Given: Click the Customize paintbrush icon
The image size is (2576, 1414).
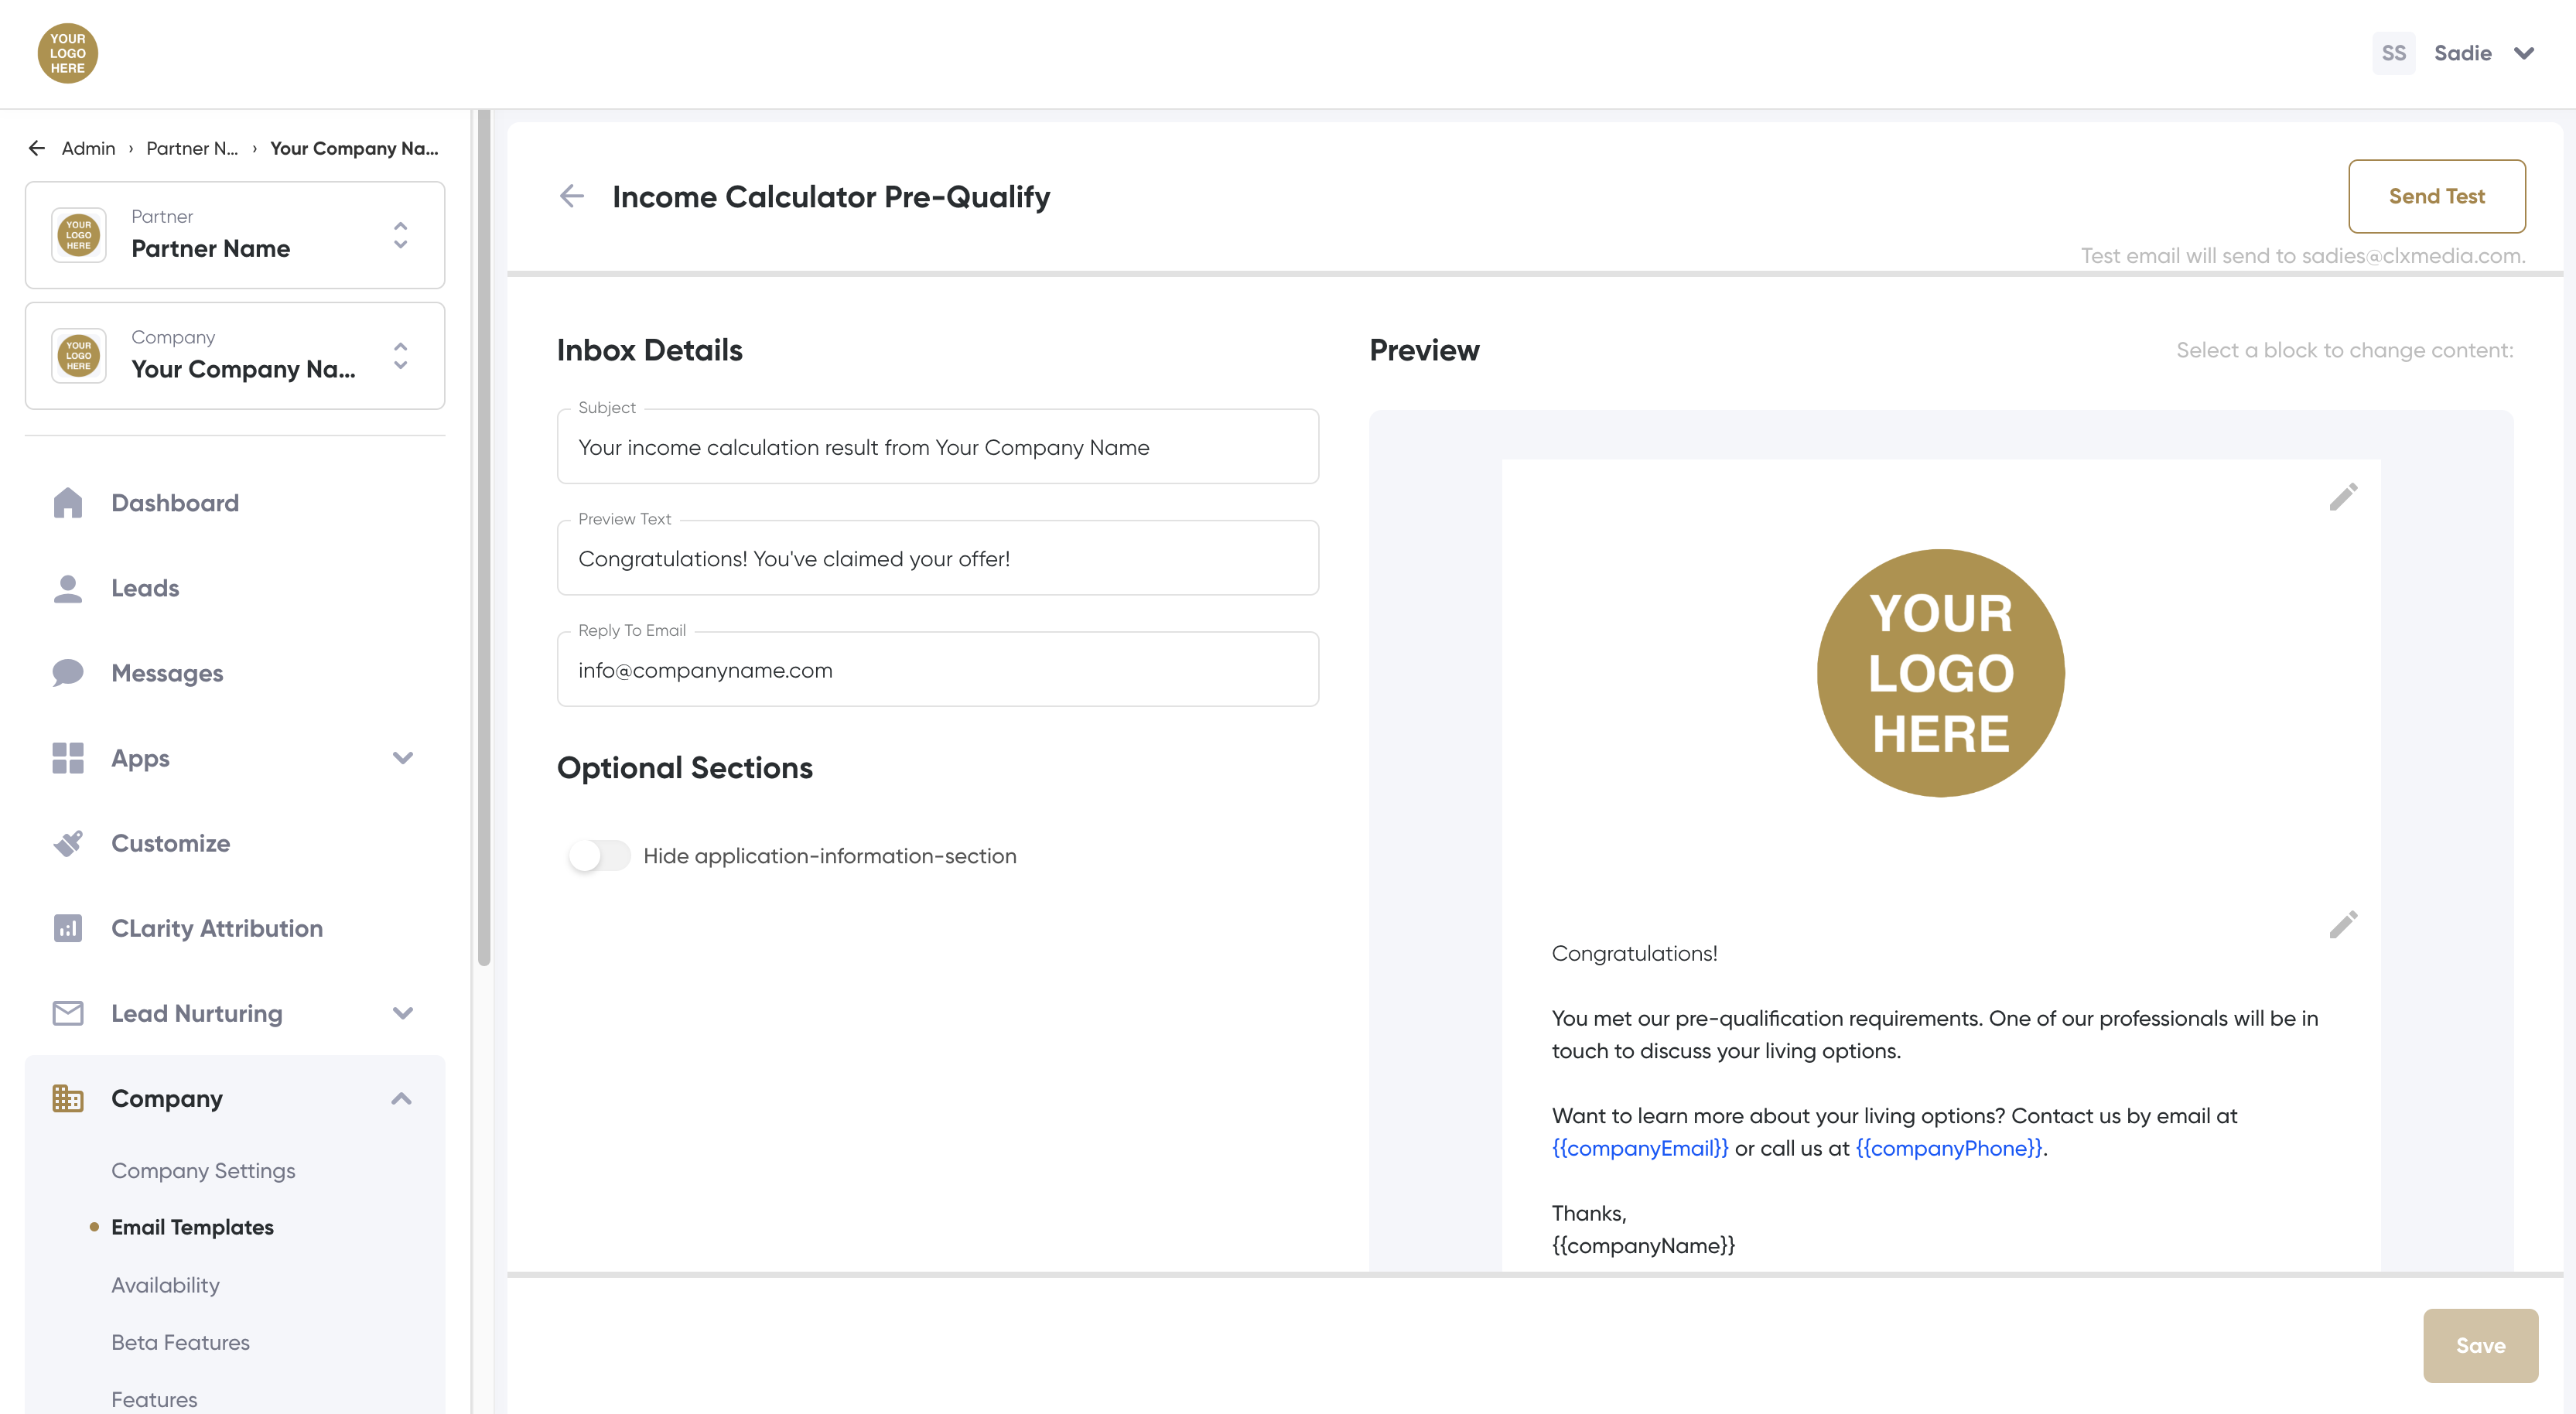Looking at the screenshot, I should click(67, 843).
